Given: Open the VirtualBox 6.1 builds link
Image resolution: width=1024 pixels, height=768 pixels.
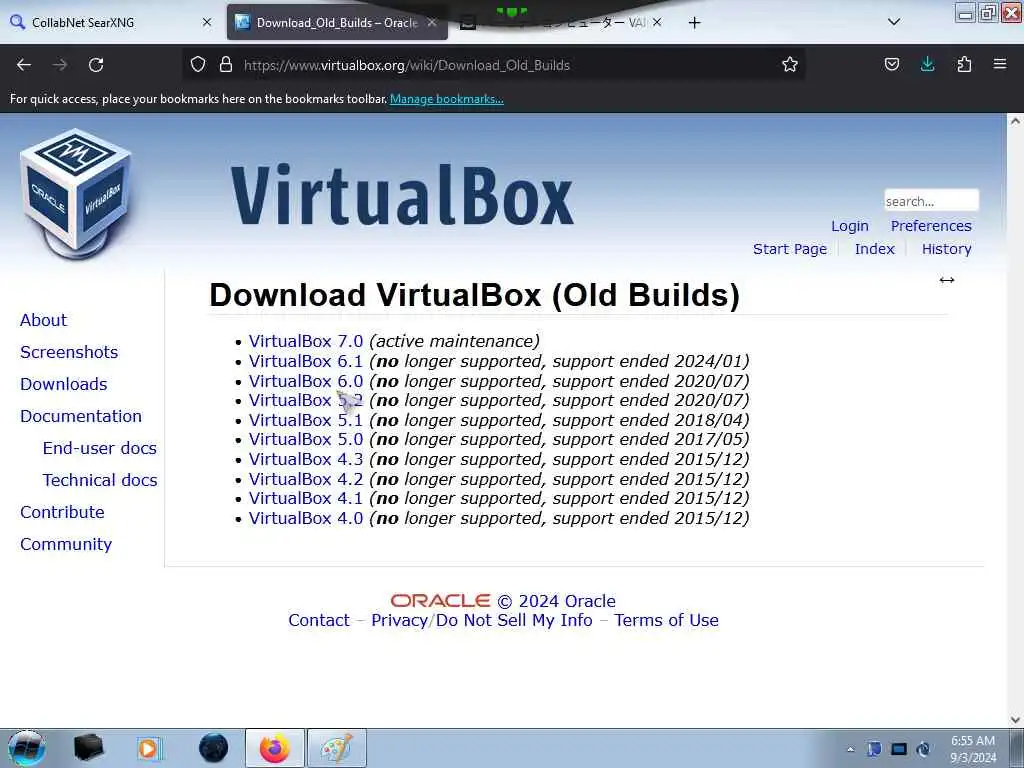Looking at the screenshot, I should 306,361.
